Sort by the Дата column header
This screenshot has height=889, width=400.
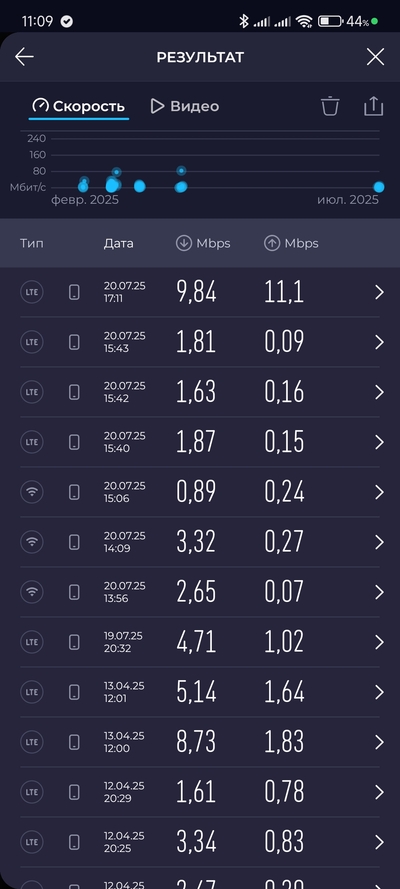click(x=118, y=243)
